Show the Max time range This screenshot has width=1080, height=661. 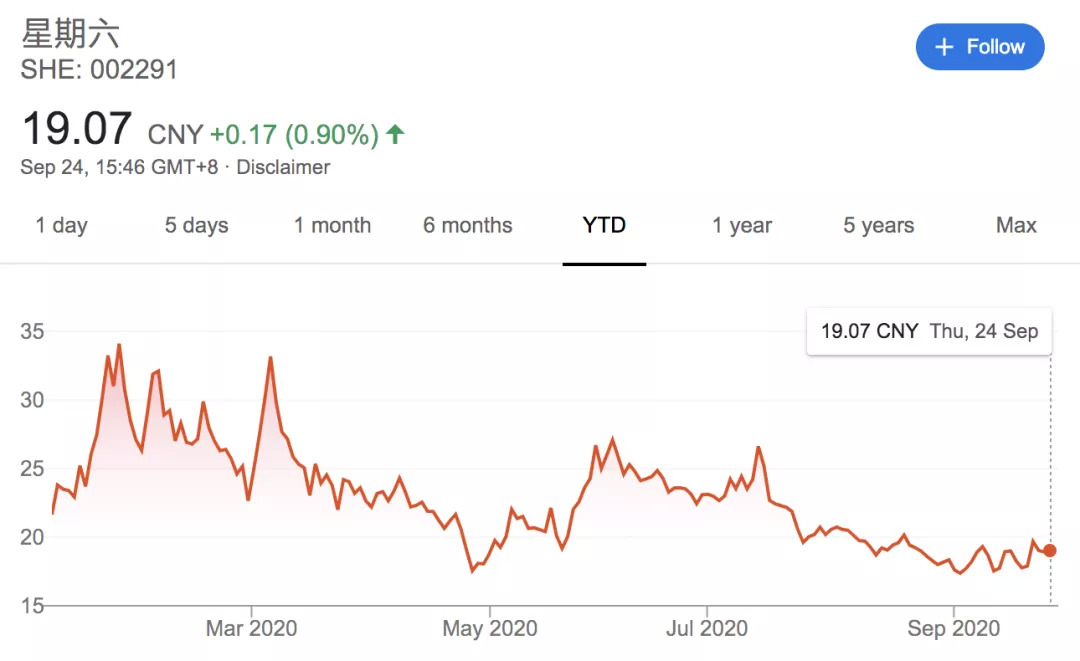click(1016, 226)
